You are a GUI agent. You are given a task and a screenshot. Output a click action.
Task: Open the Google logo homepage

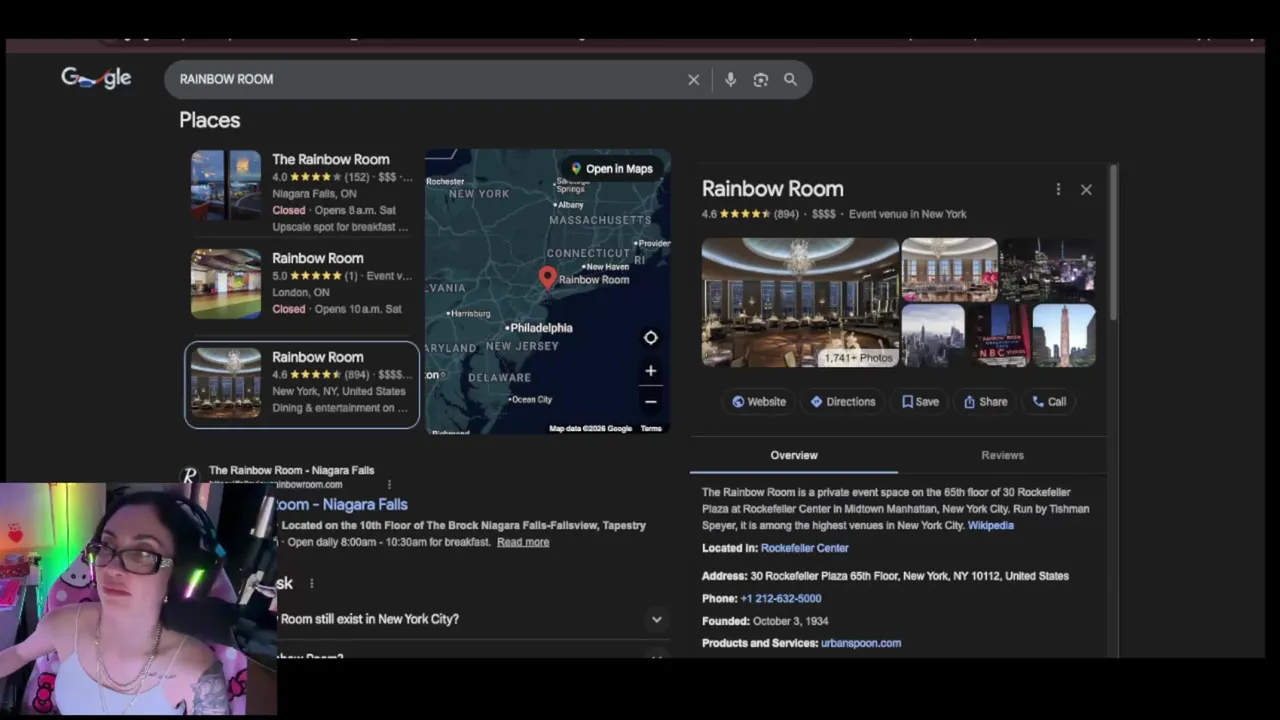96,77
